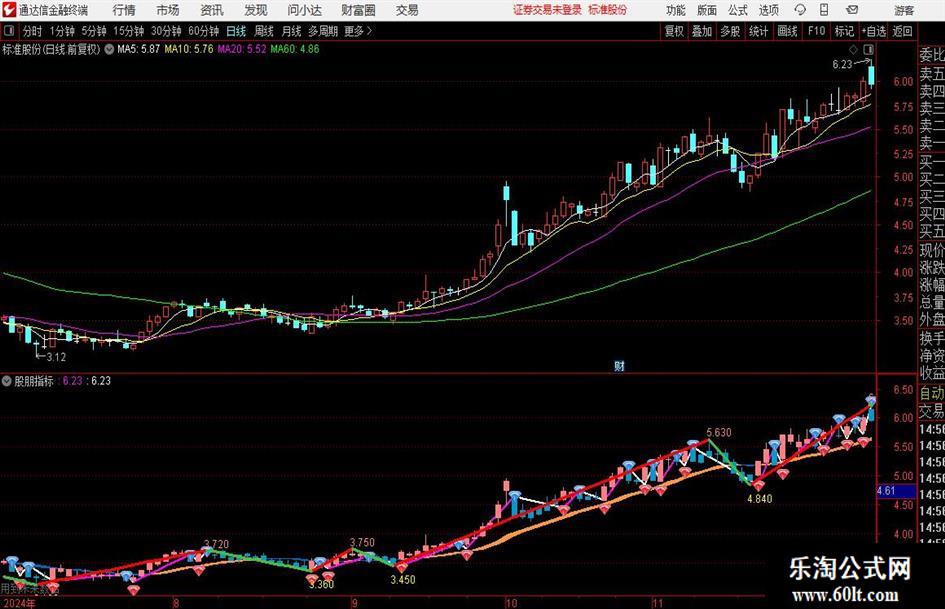Expand the main chart indicator dropdown arrow
945x609 pixels.
[109, 49]
